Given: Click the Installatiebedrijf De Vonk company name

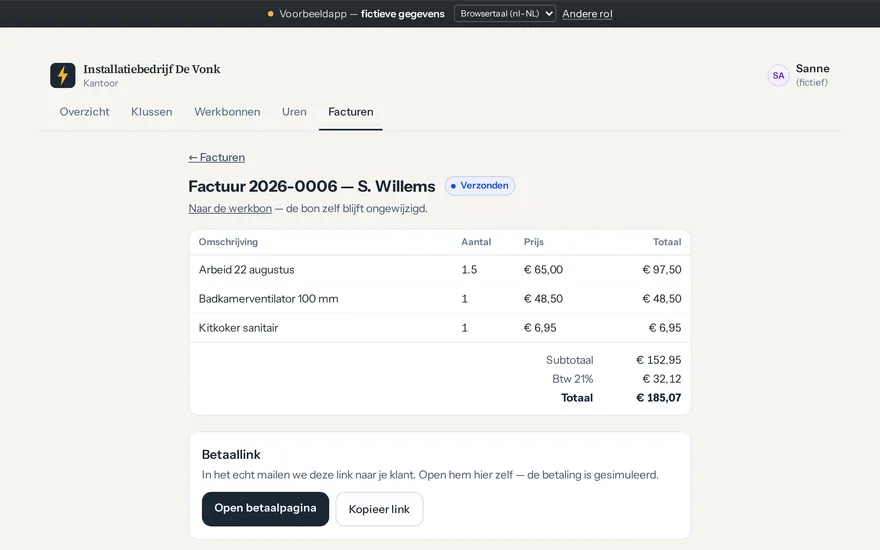Looking at the screenshot, I should pos(152,69).
